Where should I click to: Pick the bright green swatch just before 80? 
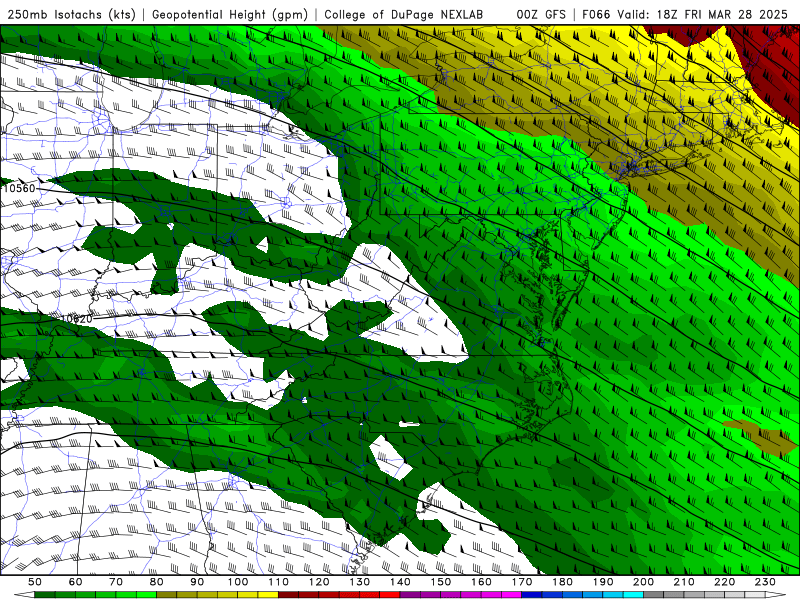pos(146,595)
